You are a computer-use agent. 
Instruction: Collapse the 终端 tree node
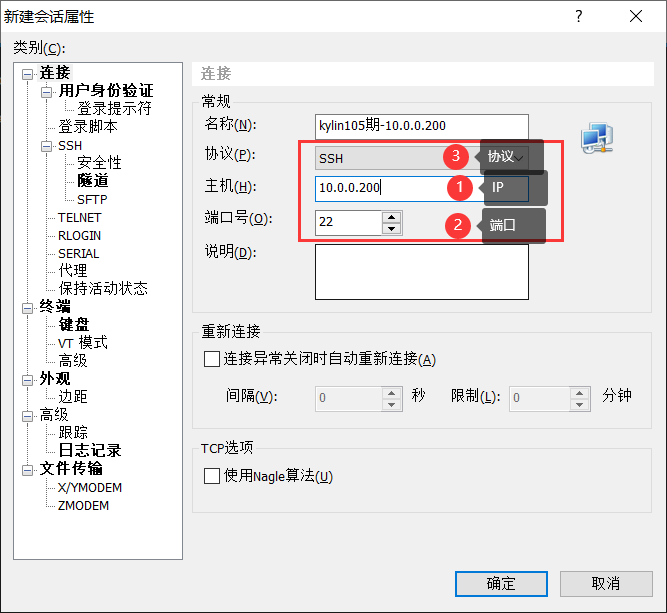(x=27, y=308)
